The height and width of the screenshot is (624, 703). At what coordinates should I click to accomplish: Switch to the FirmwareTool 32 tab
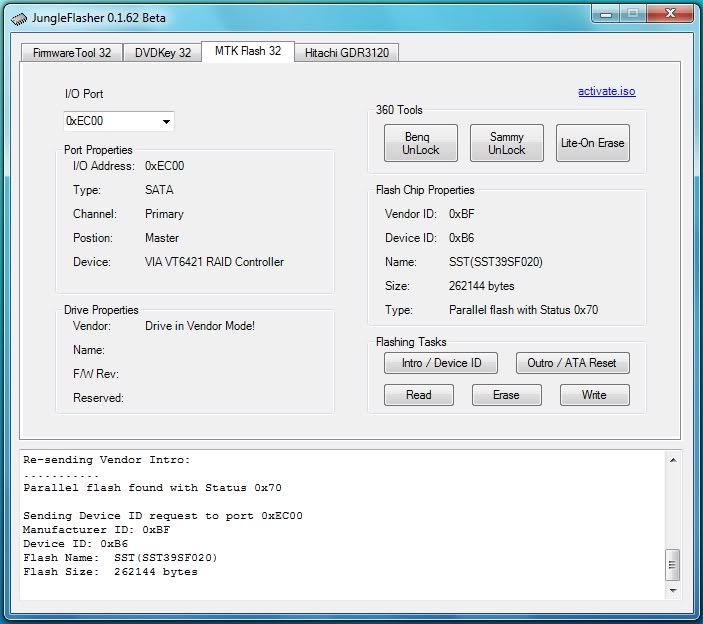click(72, 52)
